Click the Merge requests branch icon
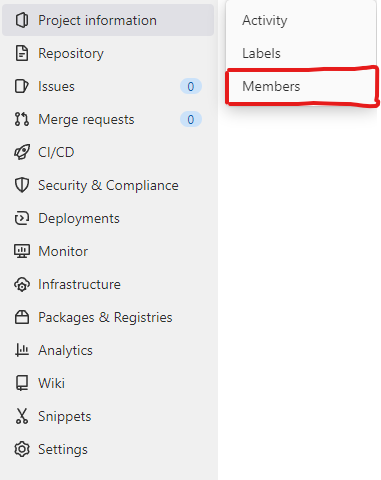381x480 pixels. (x=22, y=119)
